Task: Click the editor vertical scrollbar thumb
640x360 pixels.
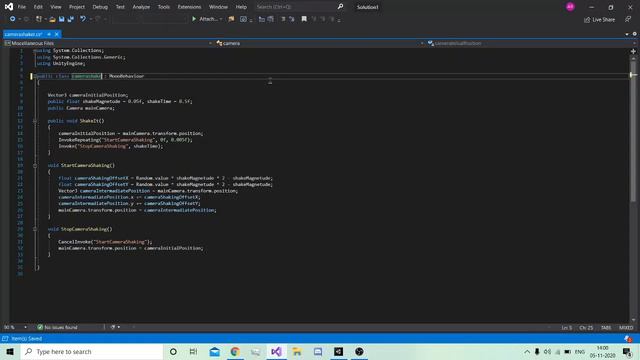Action: (633, 131)
